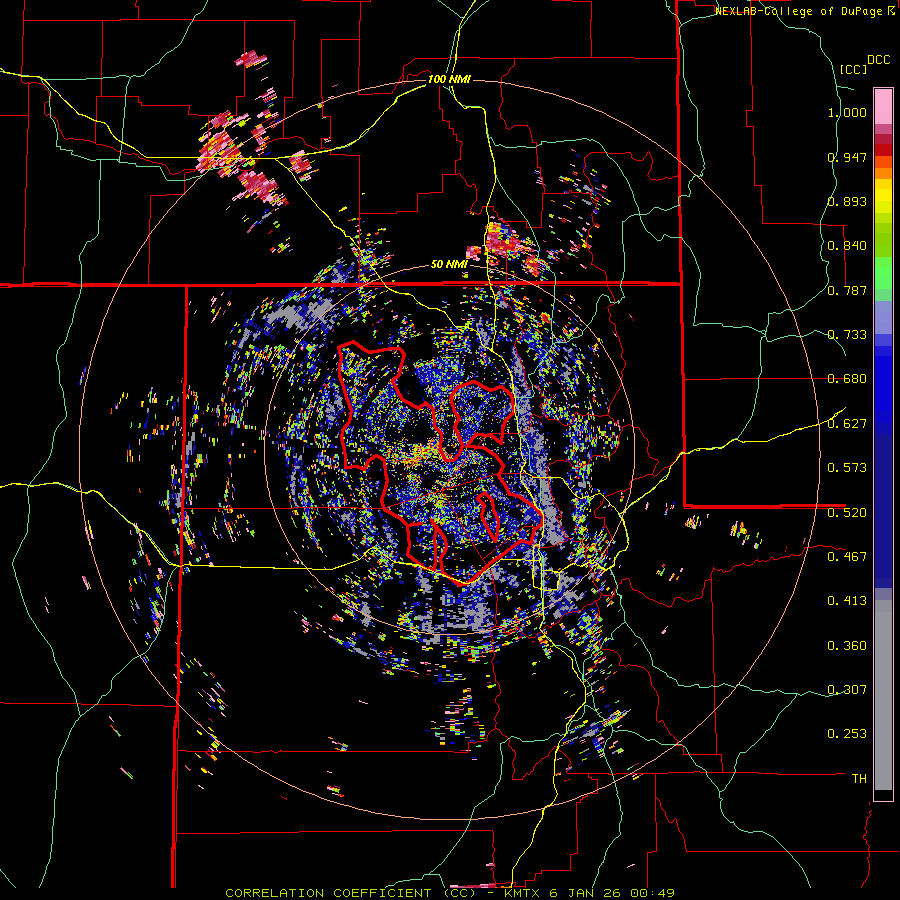Click the 0.893 scale value
The height and width of the screenshot is (900, 900).
coord(847,201)
